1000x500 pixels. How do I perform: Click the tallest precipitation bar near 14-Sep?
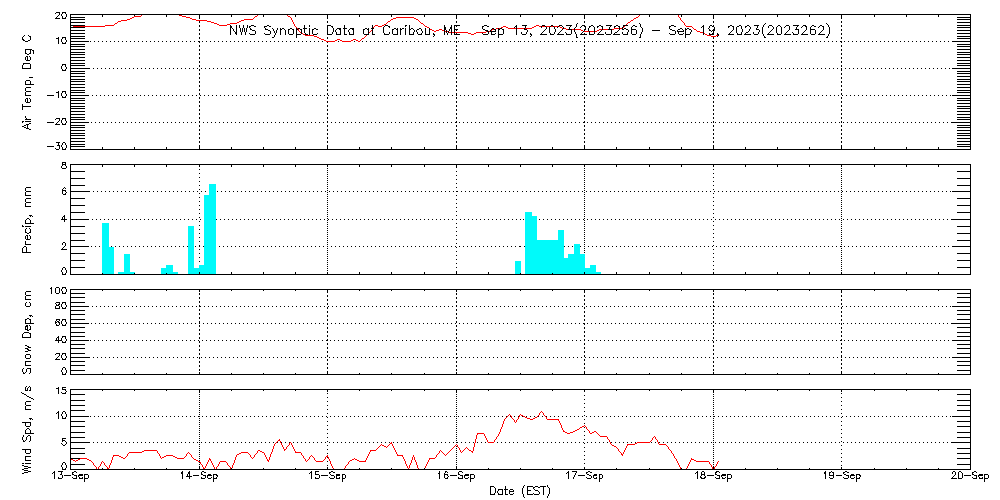click(x=212, y=228)
